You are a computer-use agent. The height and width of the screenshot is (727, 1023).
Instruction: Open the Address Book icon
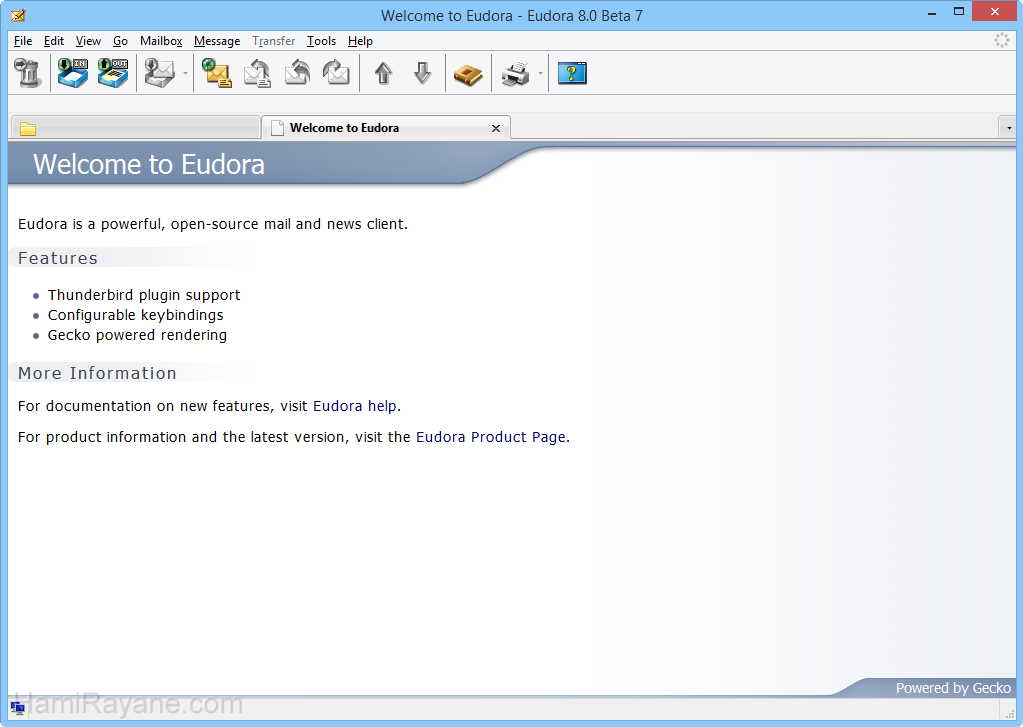468,74
